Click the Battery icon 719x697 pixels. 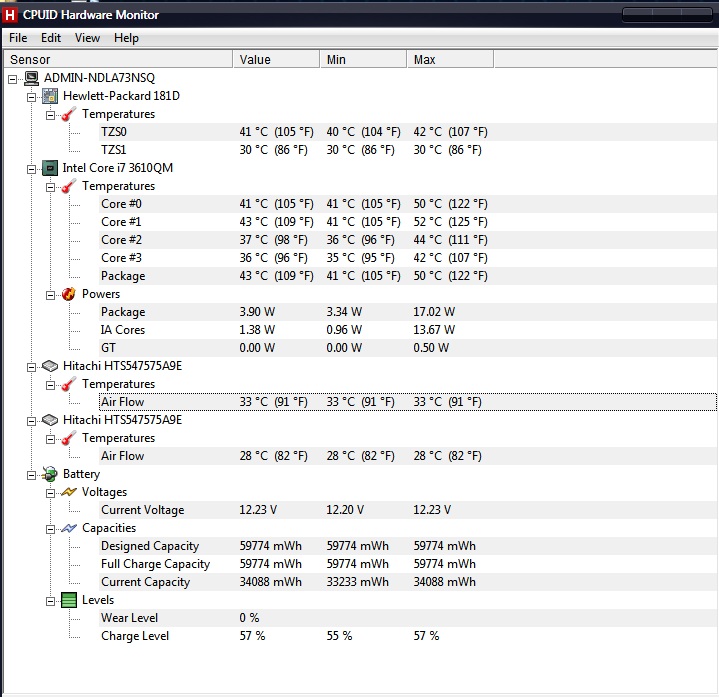(50, 474)
